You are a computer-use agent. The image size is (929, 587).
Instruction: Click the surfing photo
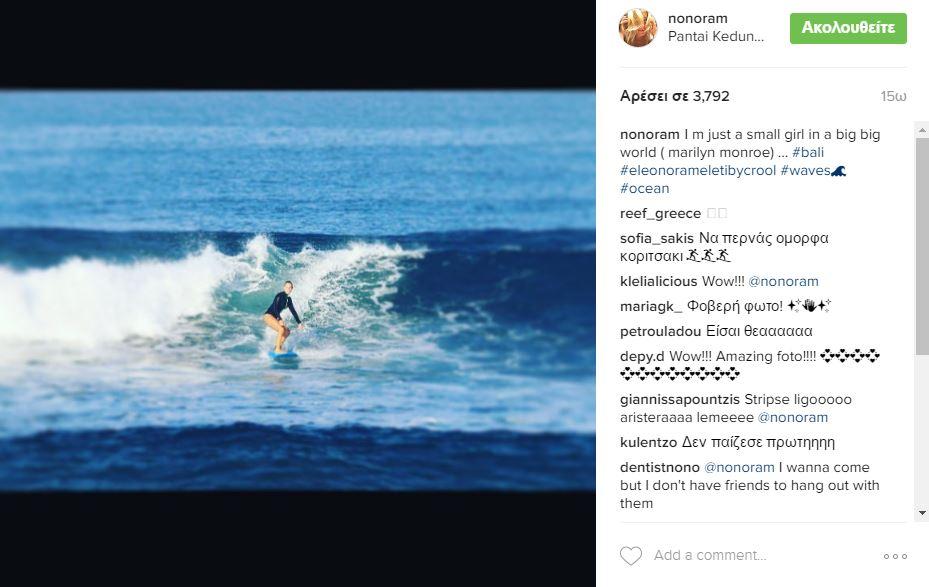pyautogui.click(x=298, y=290)
